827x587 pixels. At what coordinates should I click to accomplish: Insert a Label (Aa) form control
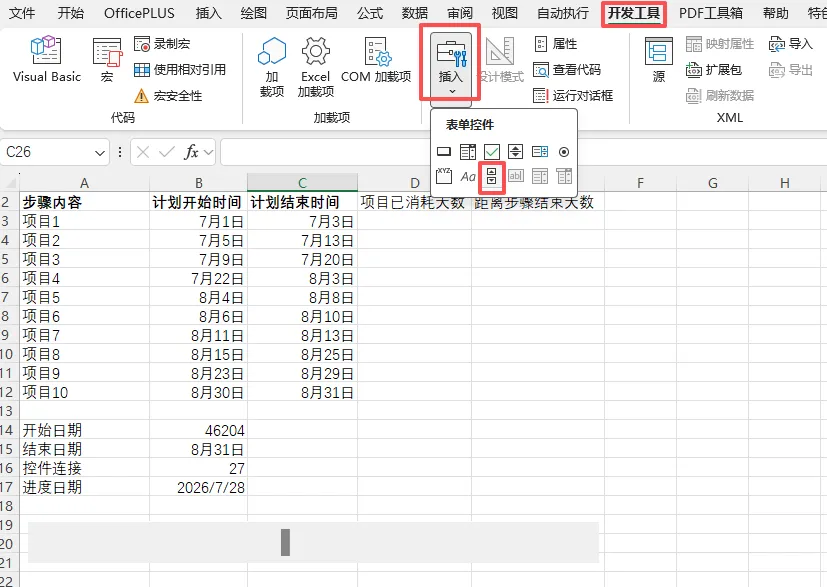[x=468, y=176]
